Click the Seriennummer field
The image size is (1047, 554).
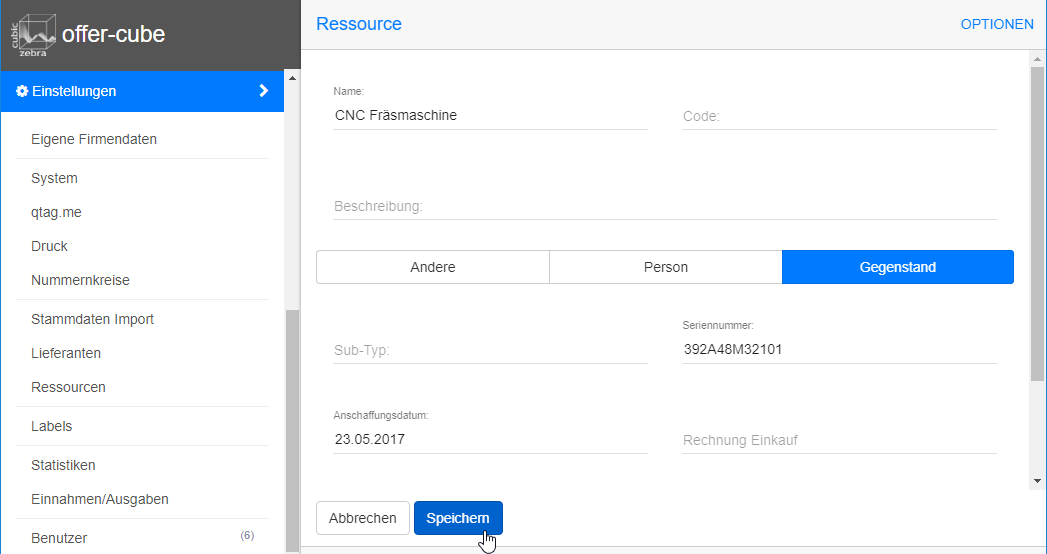pyautogui.click(x=838, y=350)
